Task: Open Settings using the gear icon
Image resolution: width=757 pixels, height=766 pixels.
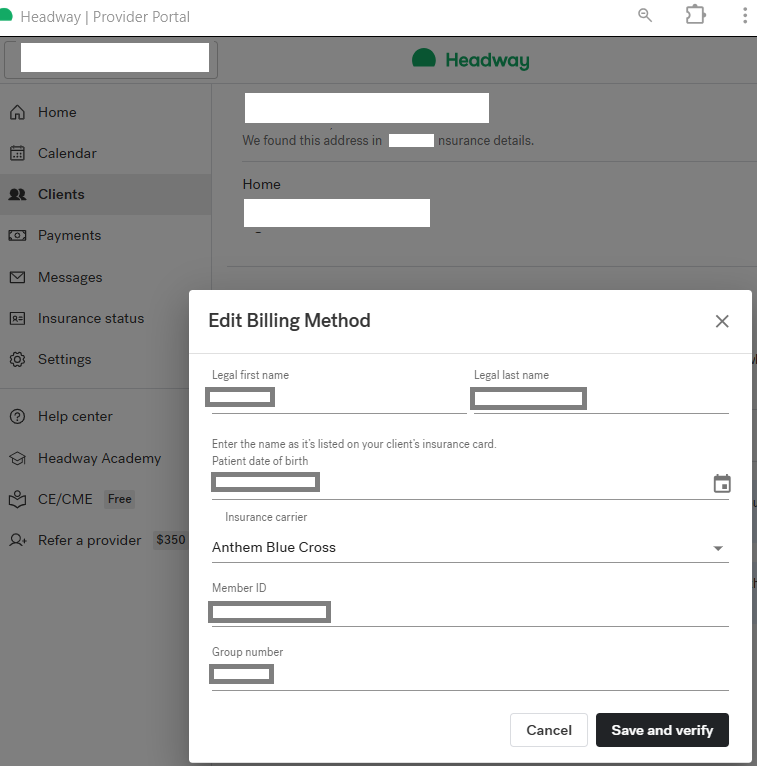Action: point(17,360)
